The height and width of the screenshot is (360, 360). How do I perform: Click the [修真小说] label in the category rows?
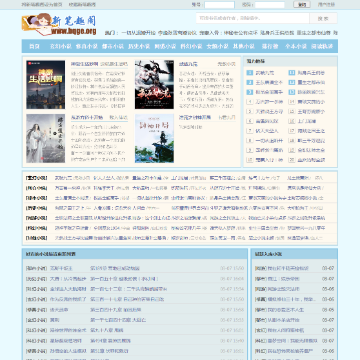coord(37,188)
